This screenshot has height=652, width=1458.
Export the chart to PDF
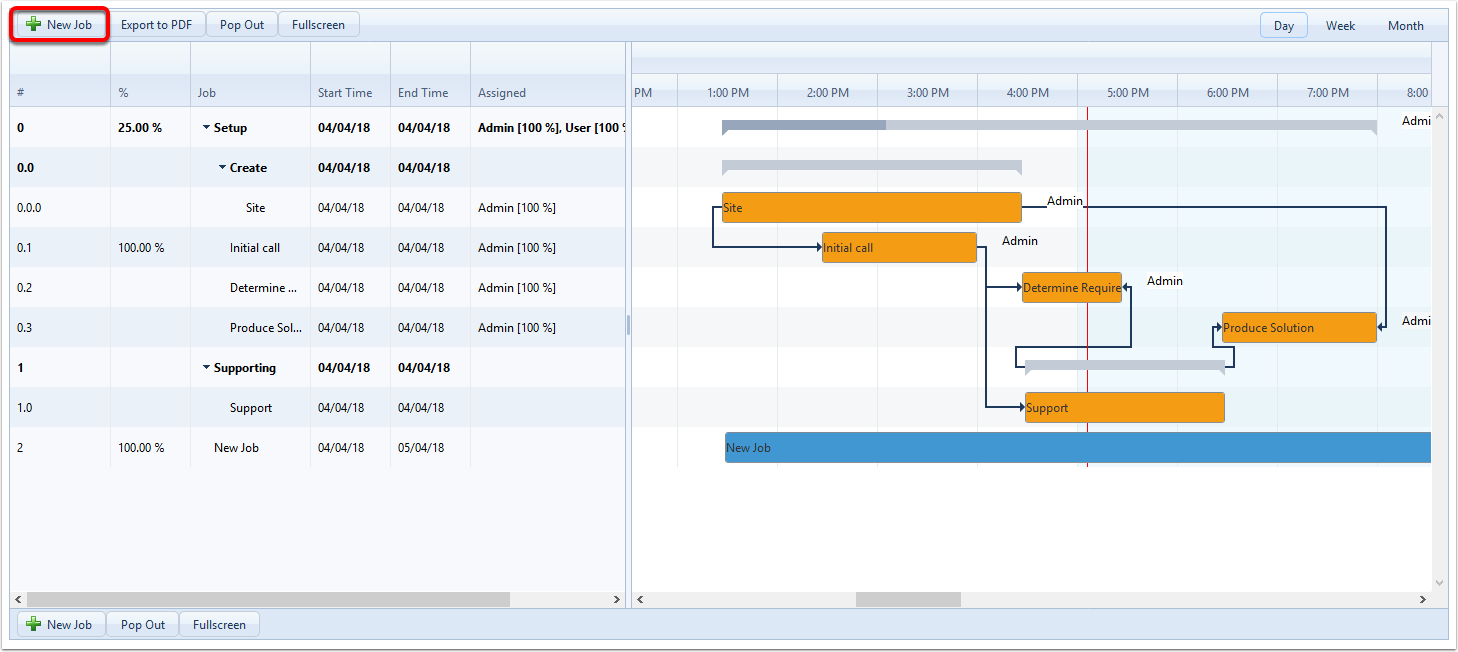click(156, 25)
